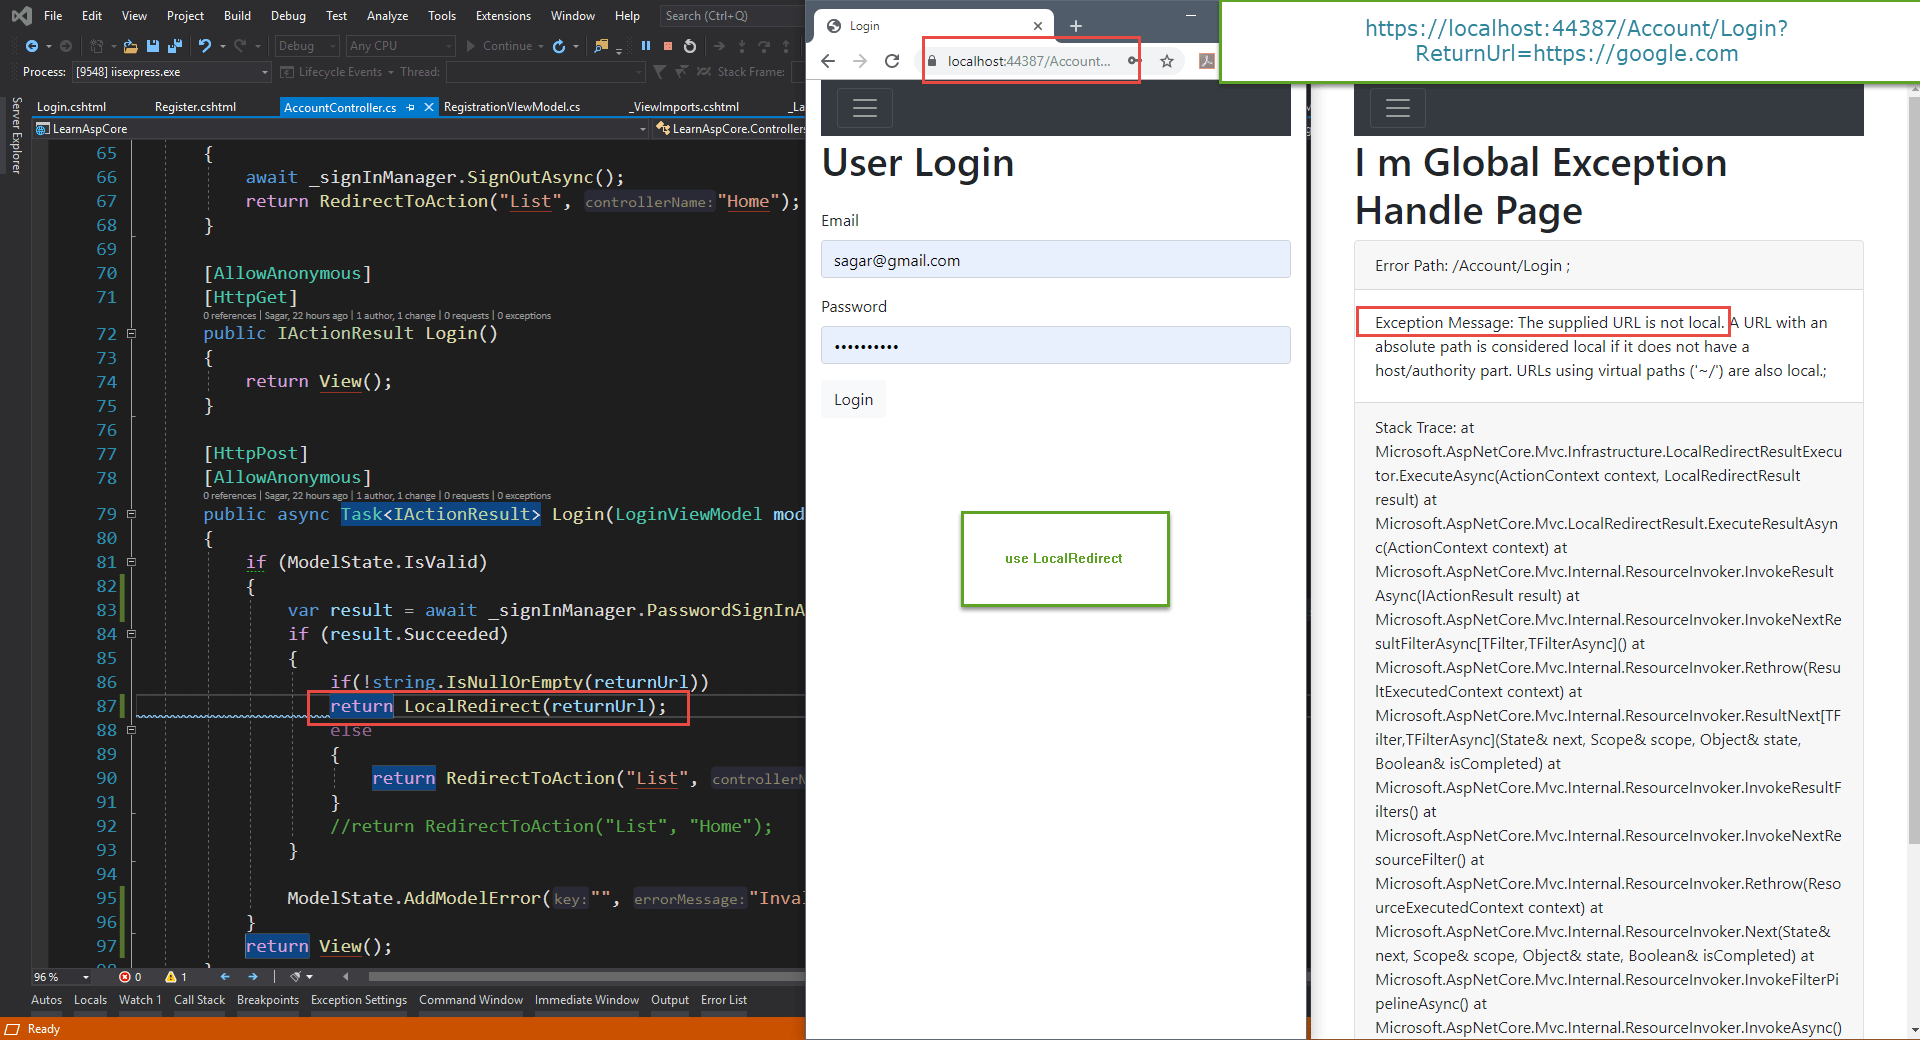Open the Exception Settings panel
This screenshot has width=1920, height=1040.
358,999
